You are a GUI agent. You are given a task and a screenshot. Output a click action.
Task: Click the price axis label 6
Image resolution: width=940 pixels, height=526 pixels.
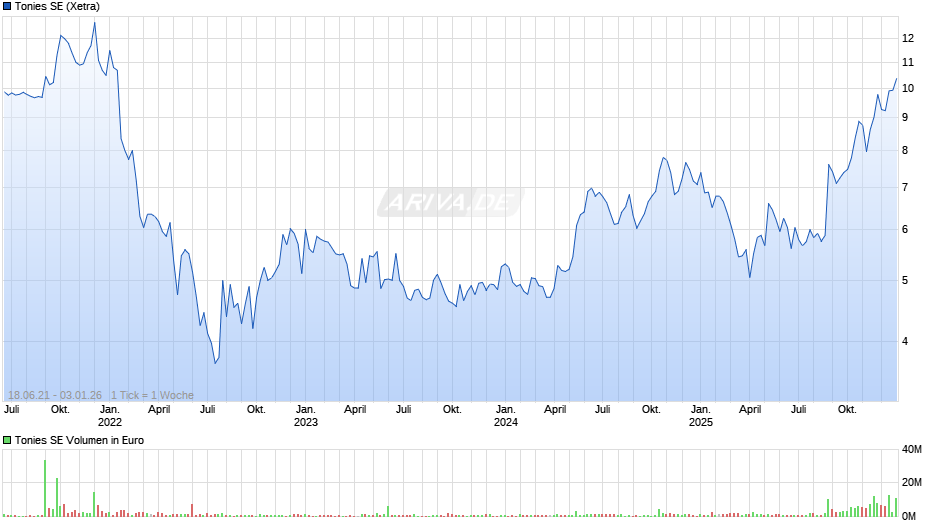tap(905, 230)
